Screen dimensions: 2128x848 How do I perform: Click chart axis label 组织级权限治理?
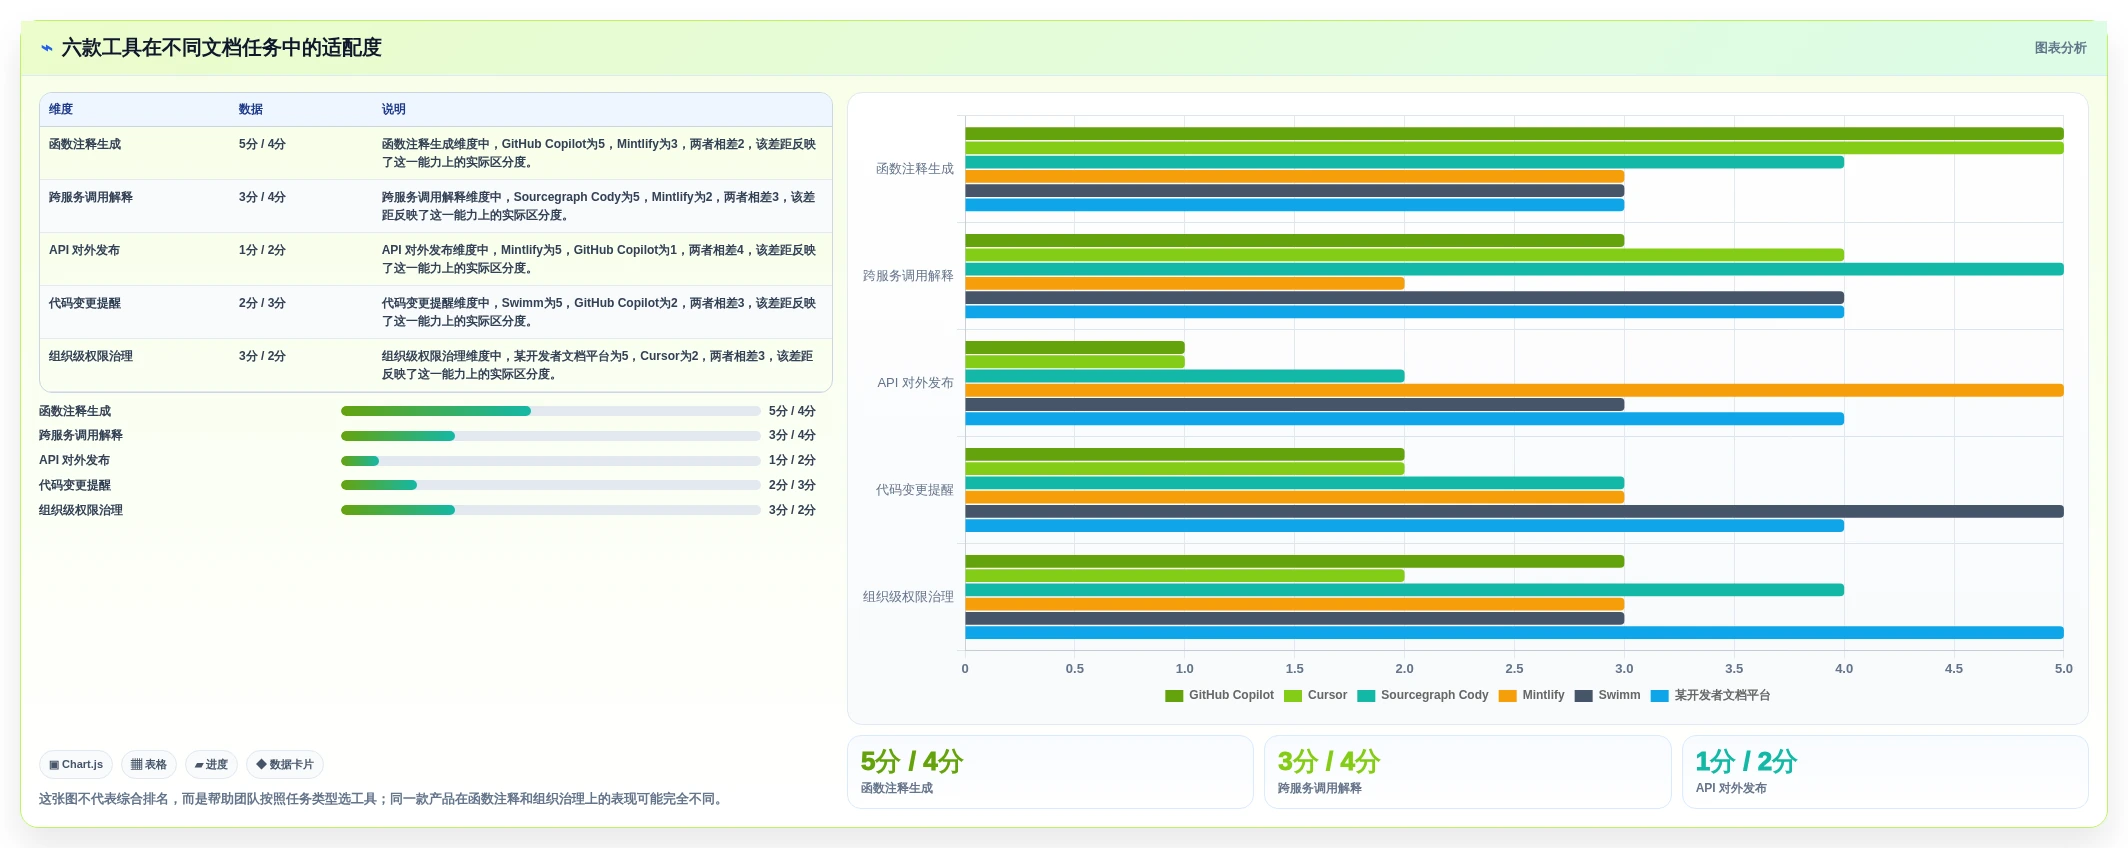(908, 597)
